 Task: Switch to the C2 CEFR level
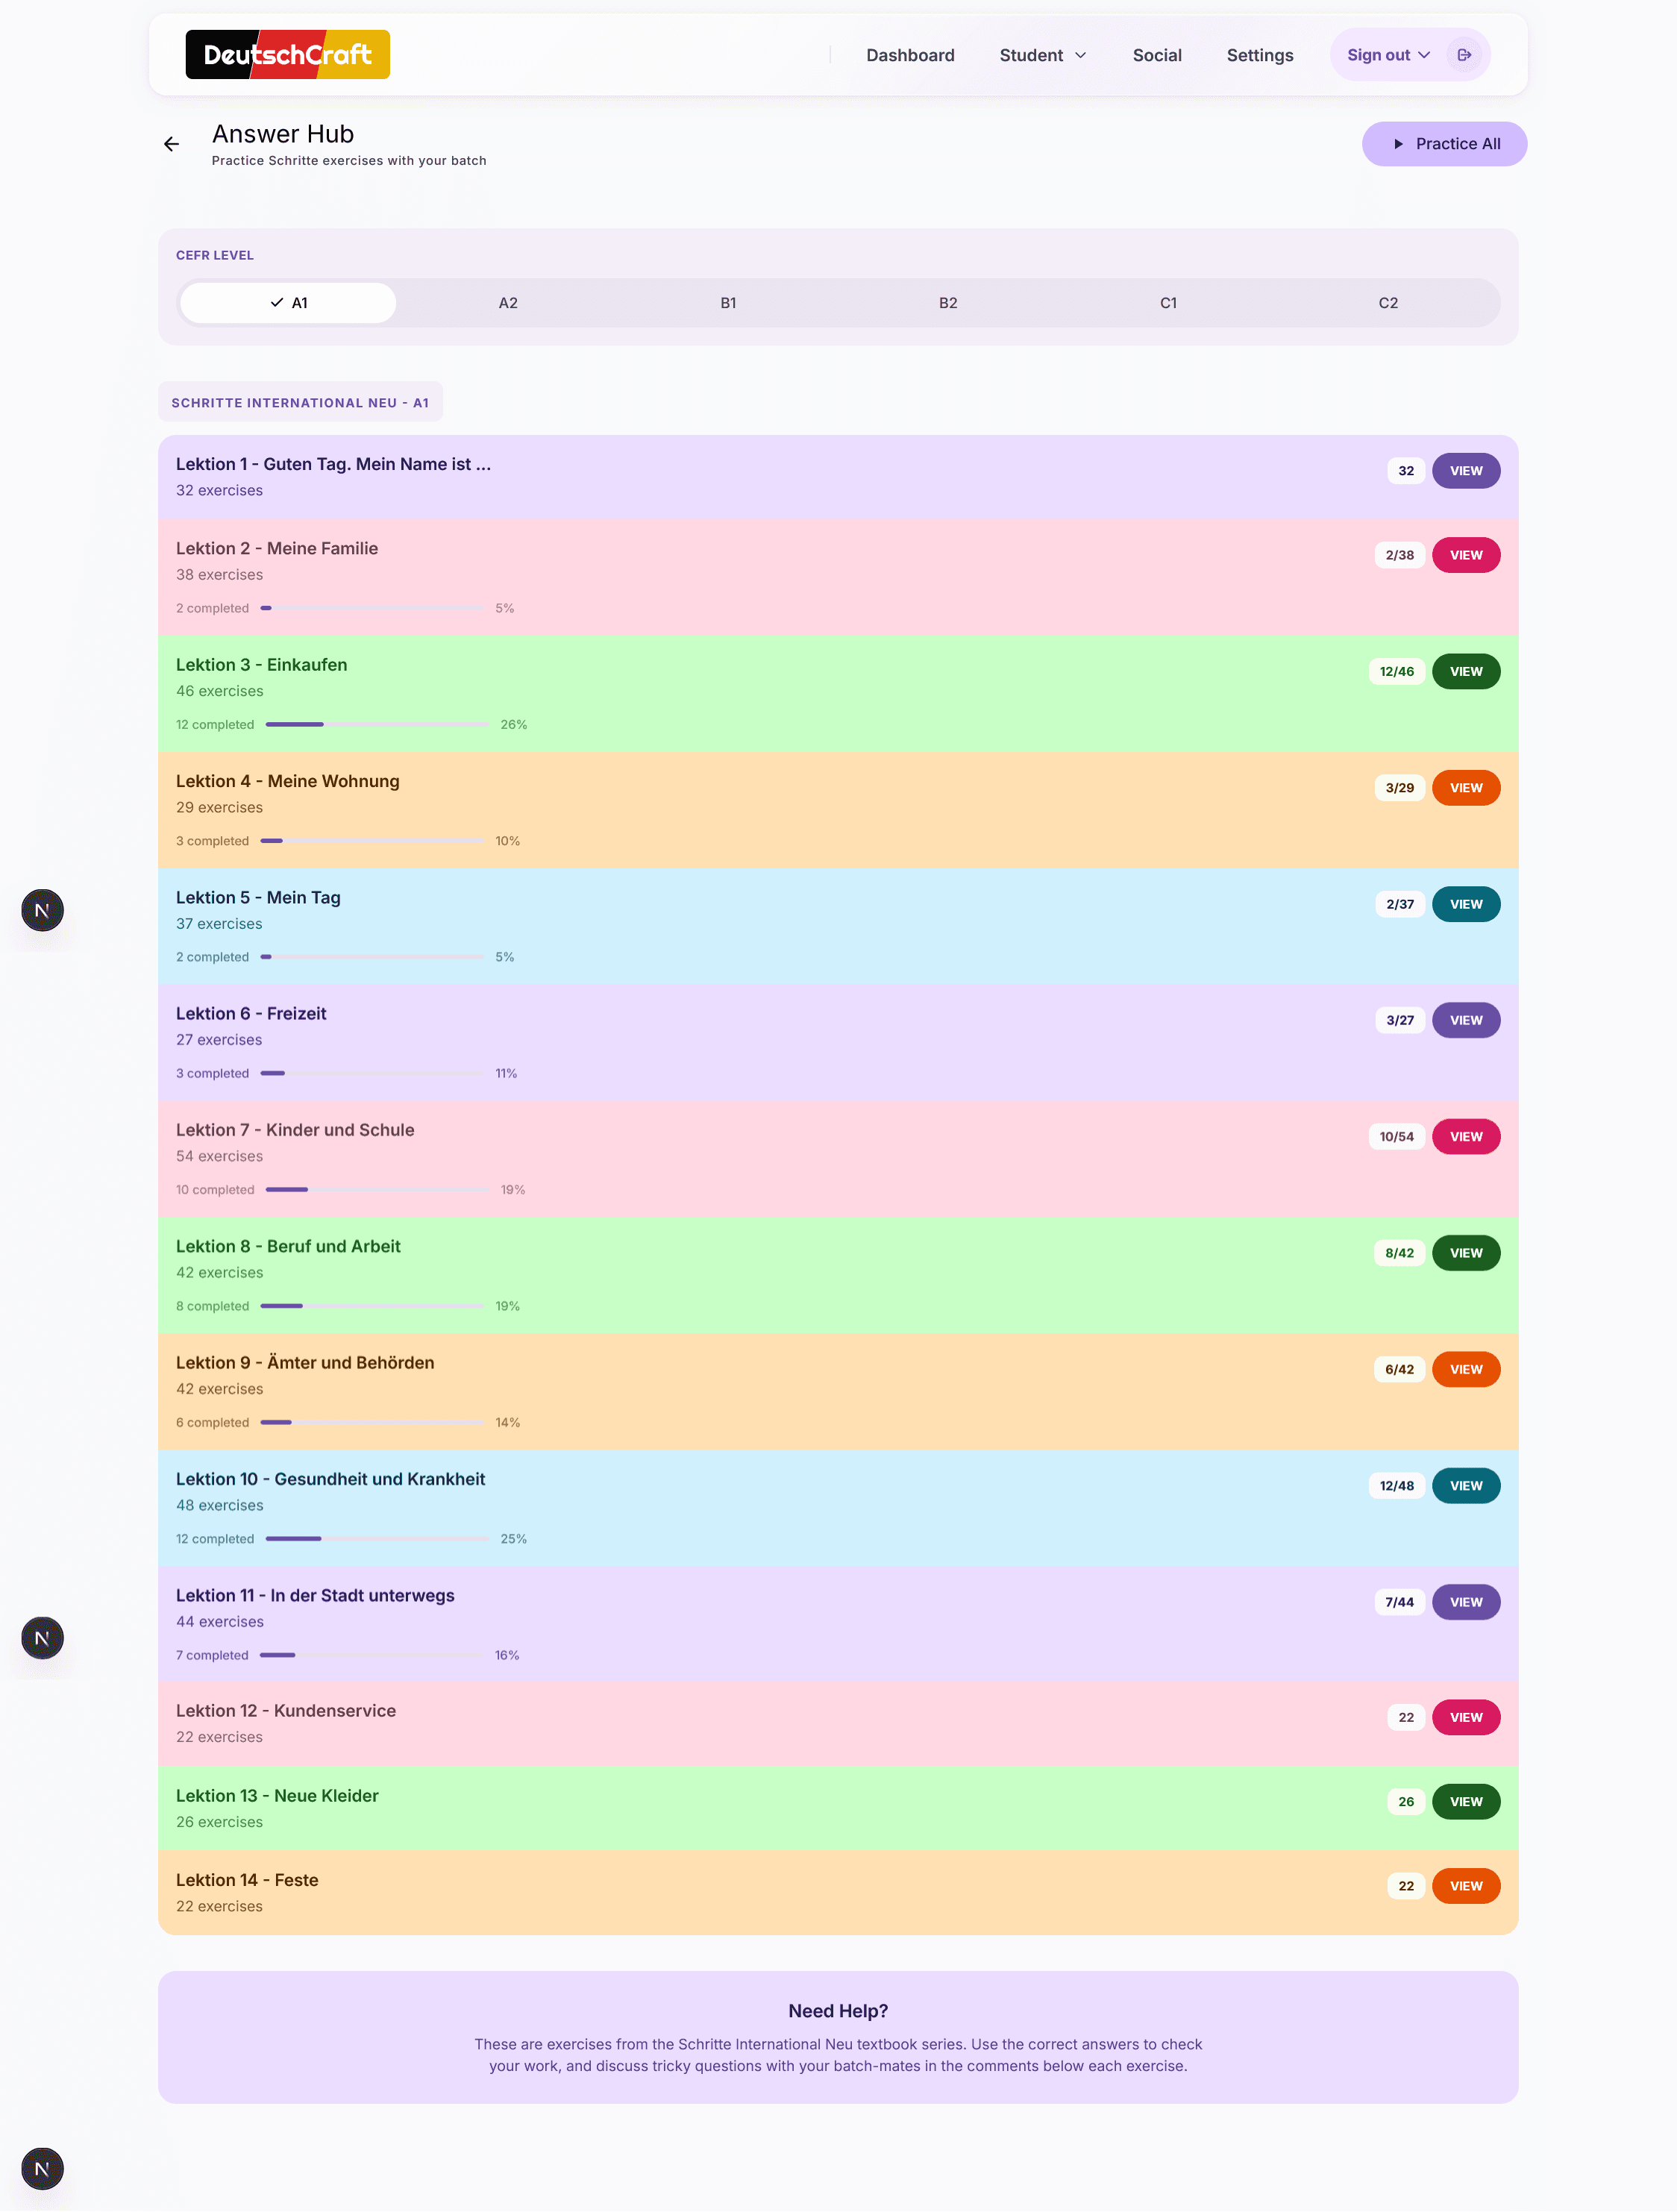(1388, 302)
